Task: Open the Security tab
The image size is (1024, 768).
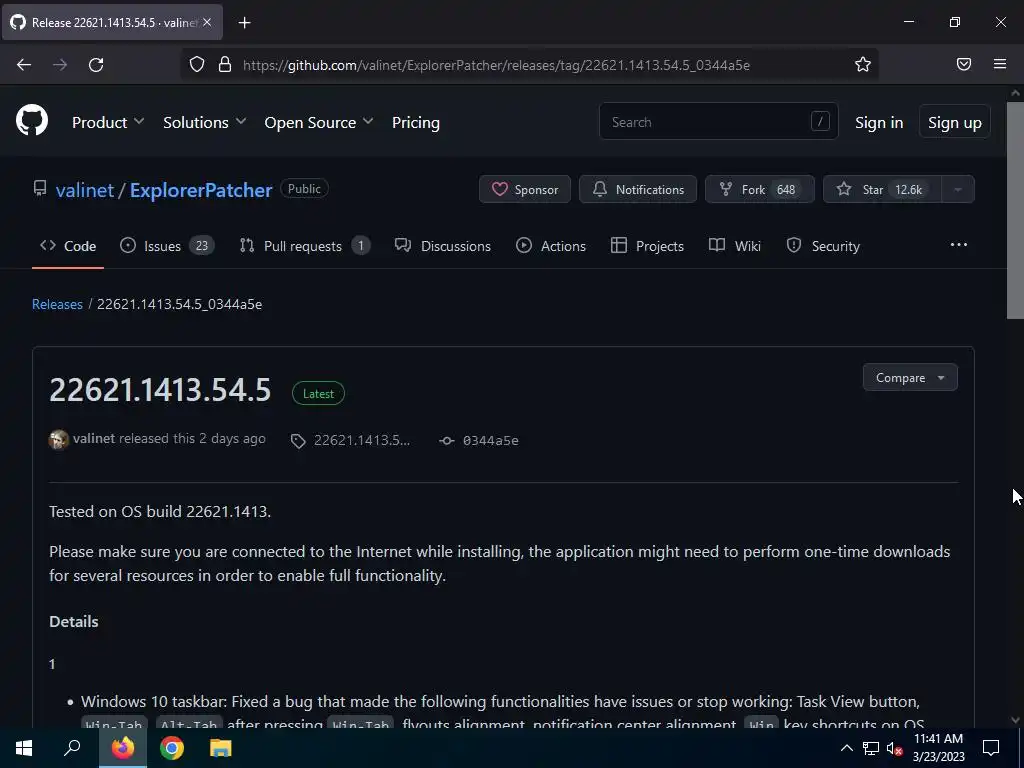Action: point(823,246)
